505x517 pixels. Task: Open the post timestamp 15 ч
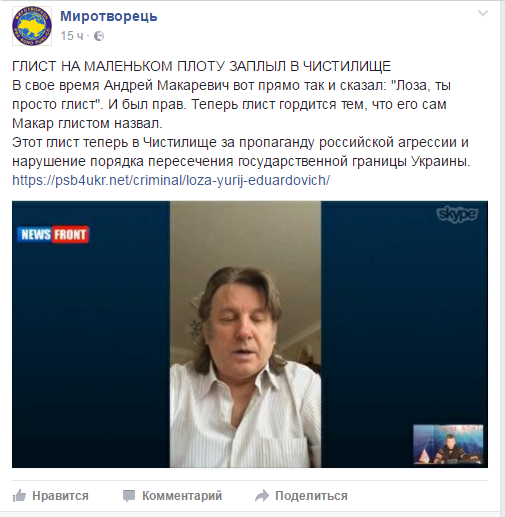(72, 36)
